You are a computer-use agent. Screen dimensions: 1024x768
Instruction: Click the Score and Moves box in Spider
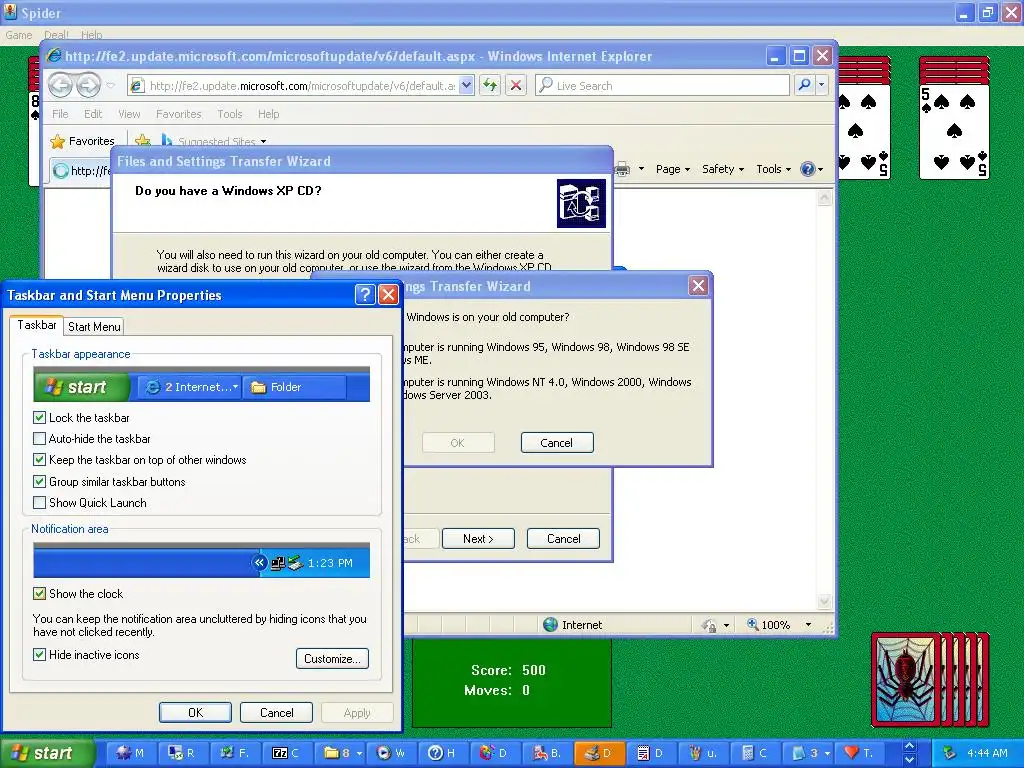(512, 683)
